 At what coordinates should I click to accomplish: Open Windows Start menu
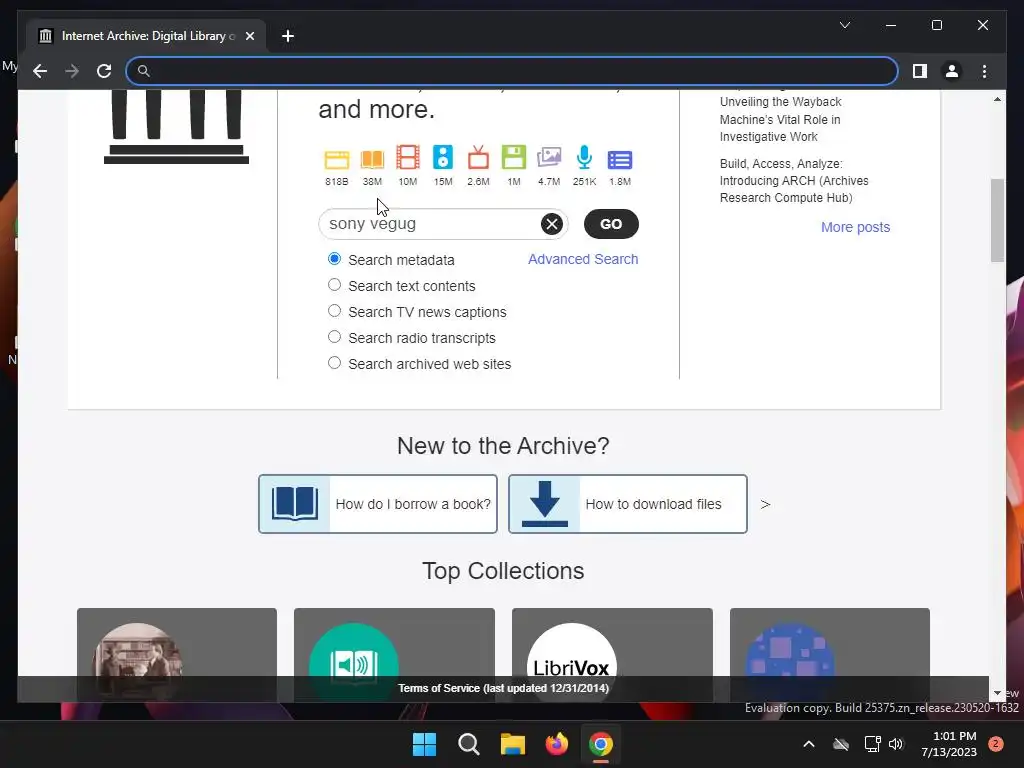[424, 744]
